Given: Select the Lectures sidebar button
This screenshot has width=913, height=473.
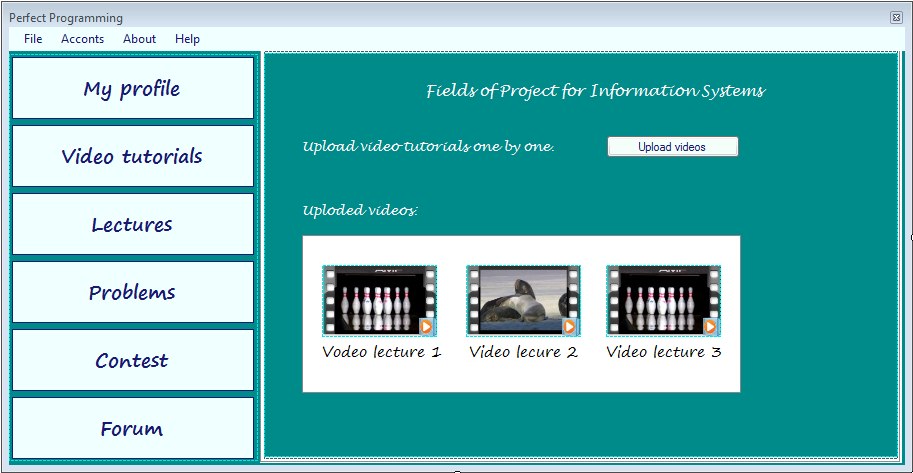Looking at the screenshot, I should pos(133,224).
